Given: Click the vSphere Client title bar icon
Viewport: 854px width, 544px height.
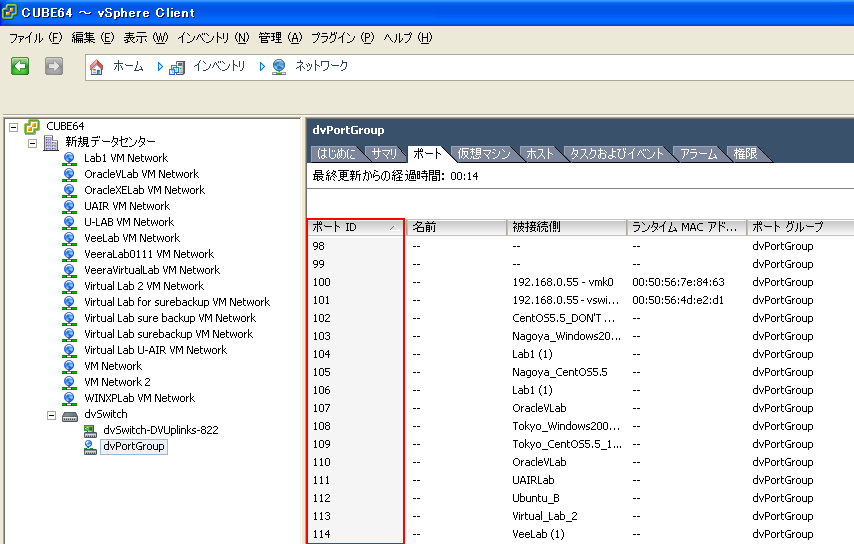Looking at the screenshot, I should [x=10, y=11].
